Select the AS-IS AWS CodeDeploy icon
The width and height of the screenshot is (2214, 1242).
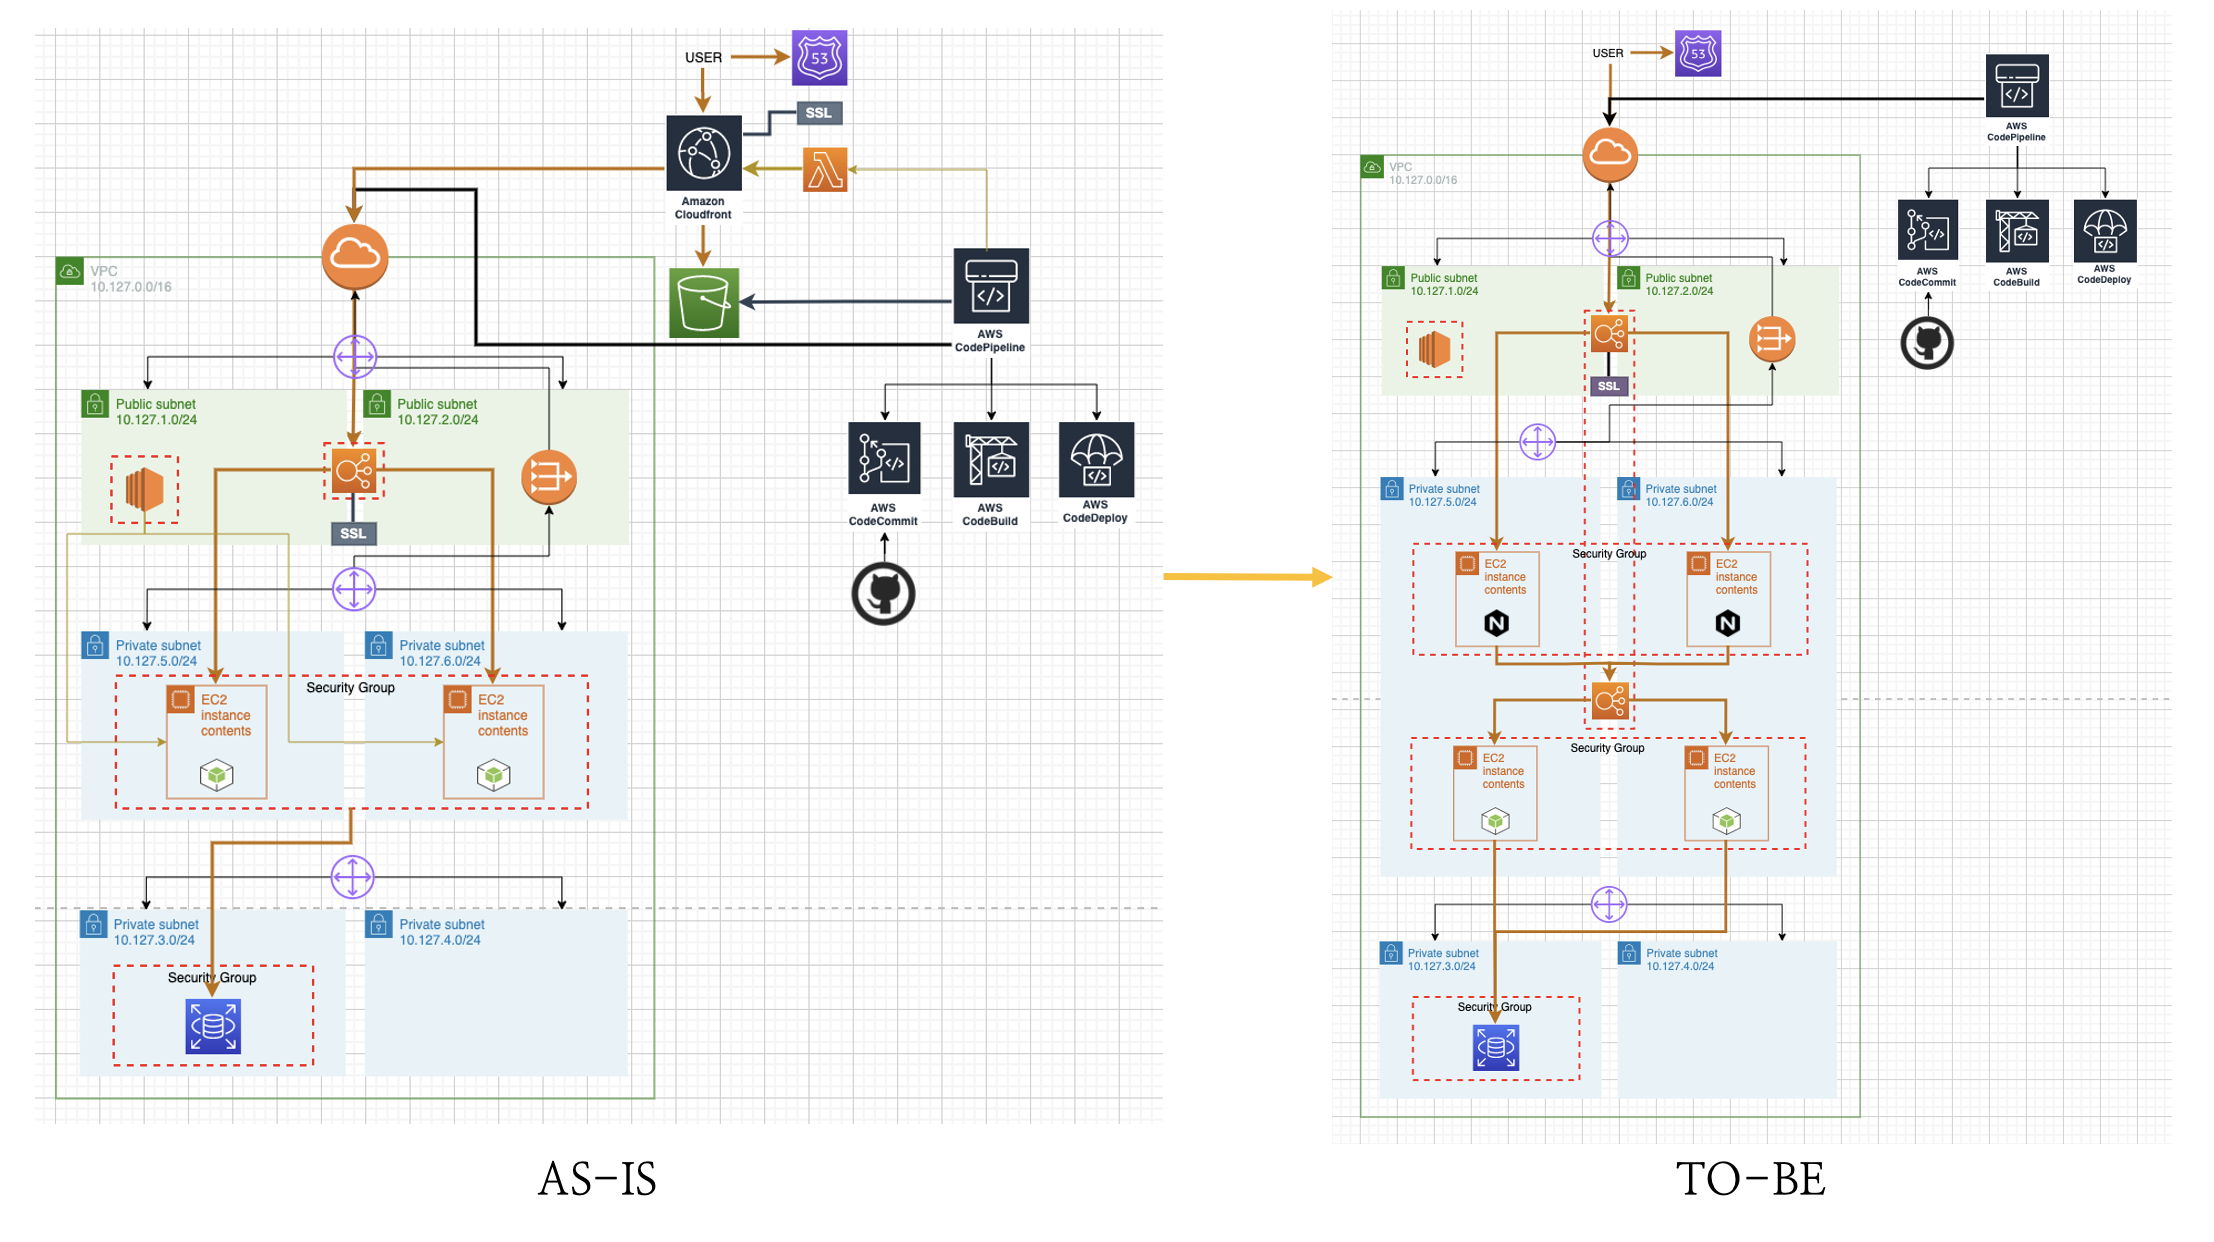[x=1096, y=459]
